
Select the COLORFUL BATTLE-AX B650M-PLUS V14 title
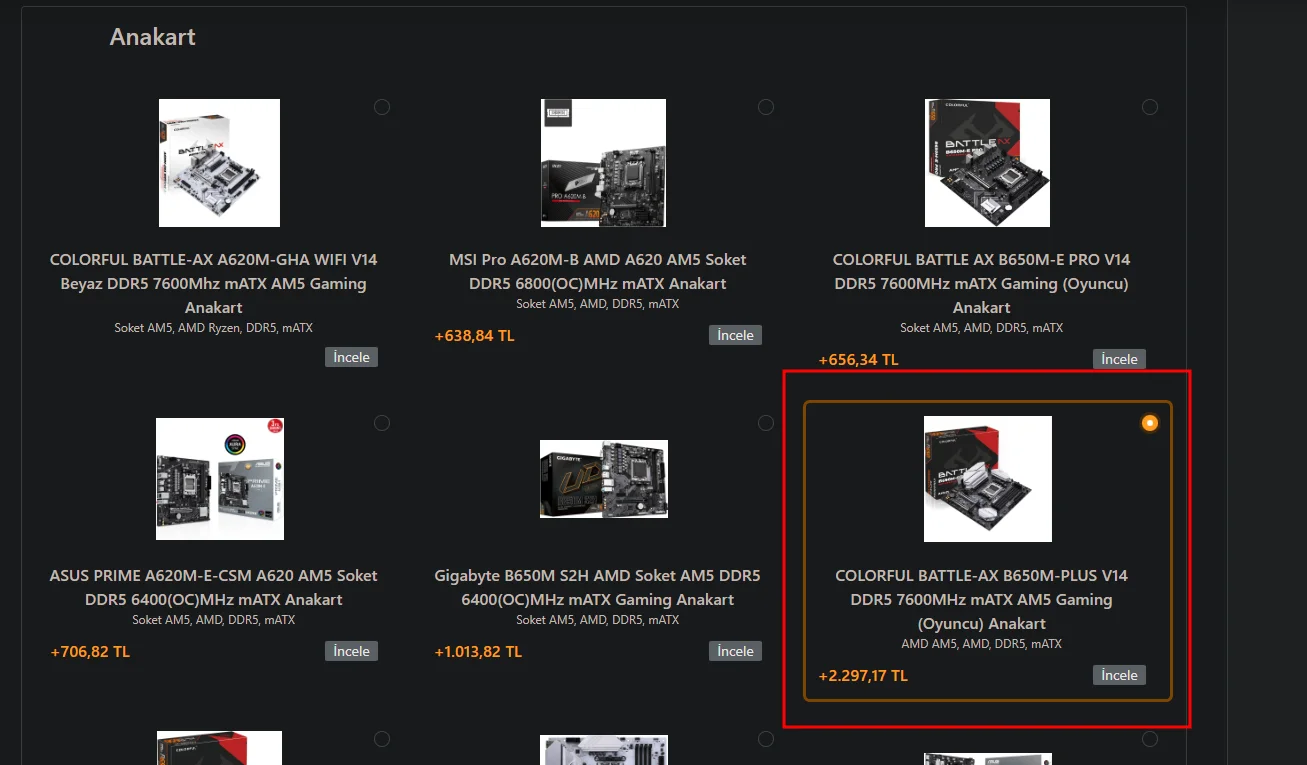(x=982, y=599)
